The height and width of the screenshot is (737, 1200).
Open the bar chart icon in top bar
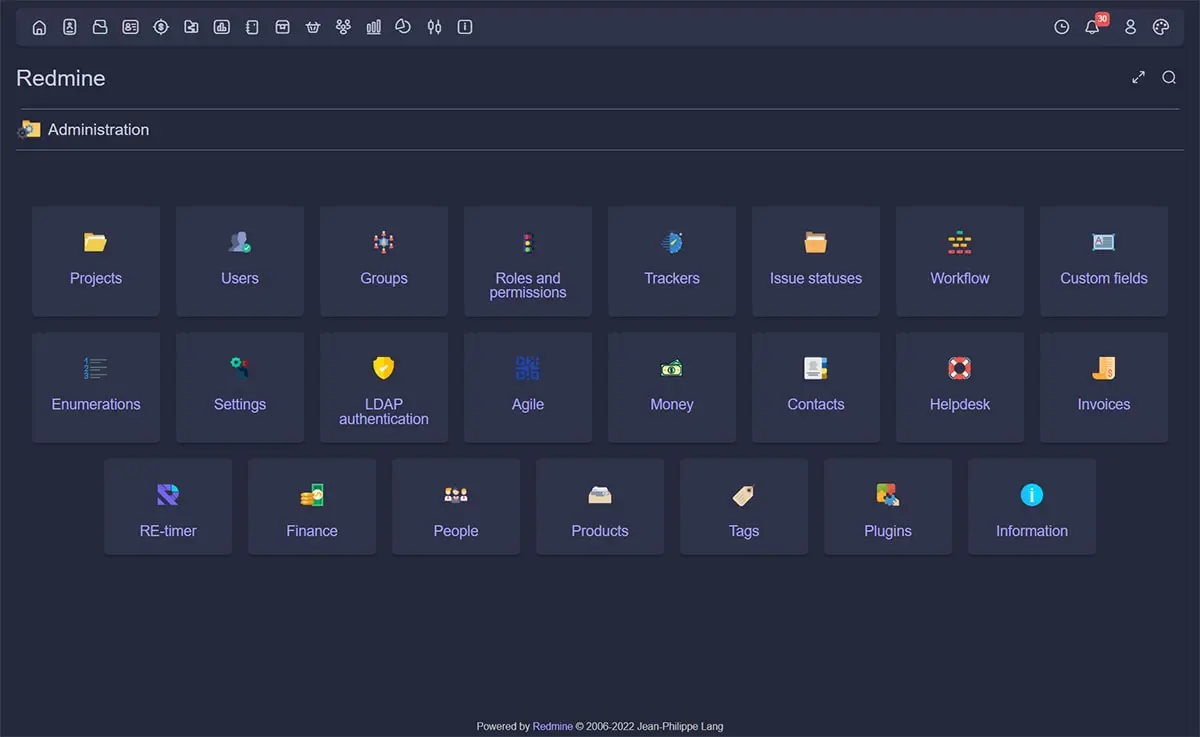click(373, 27)
